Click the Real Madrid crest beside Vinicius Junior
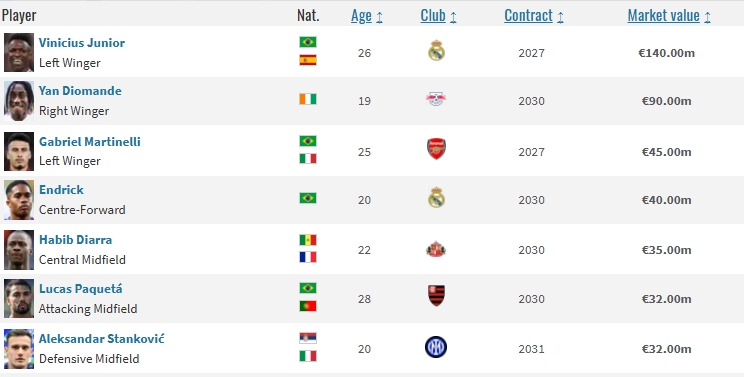 point(436,51)
